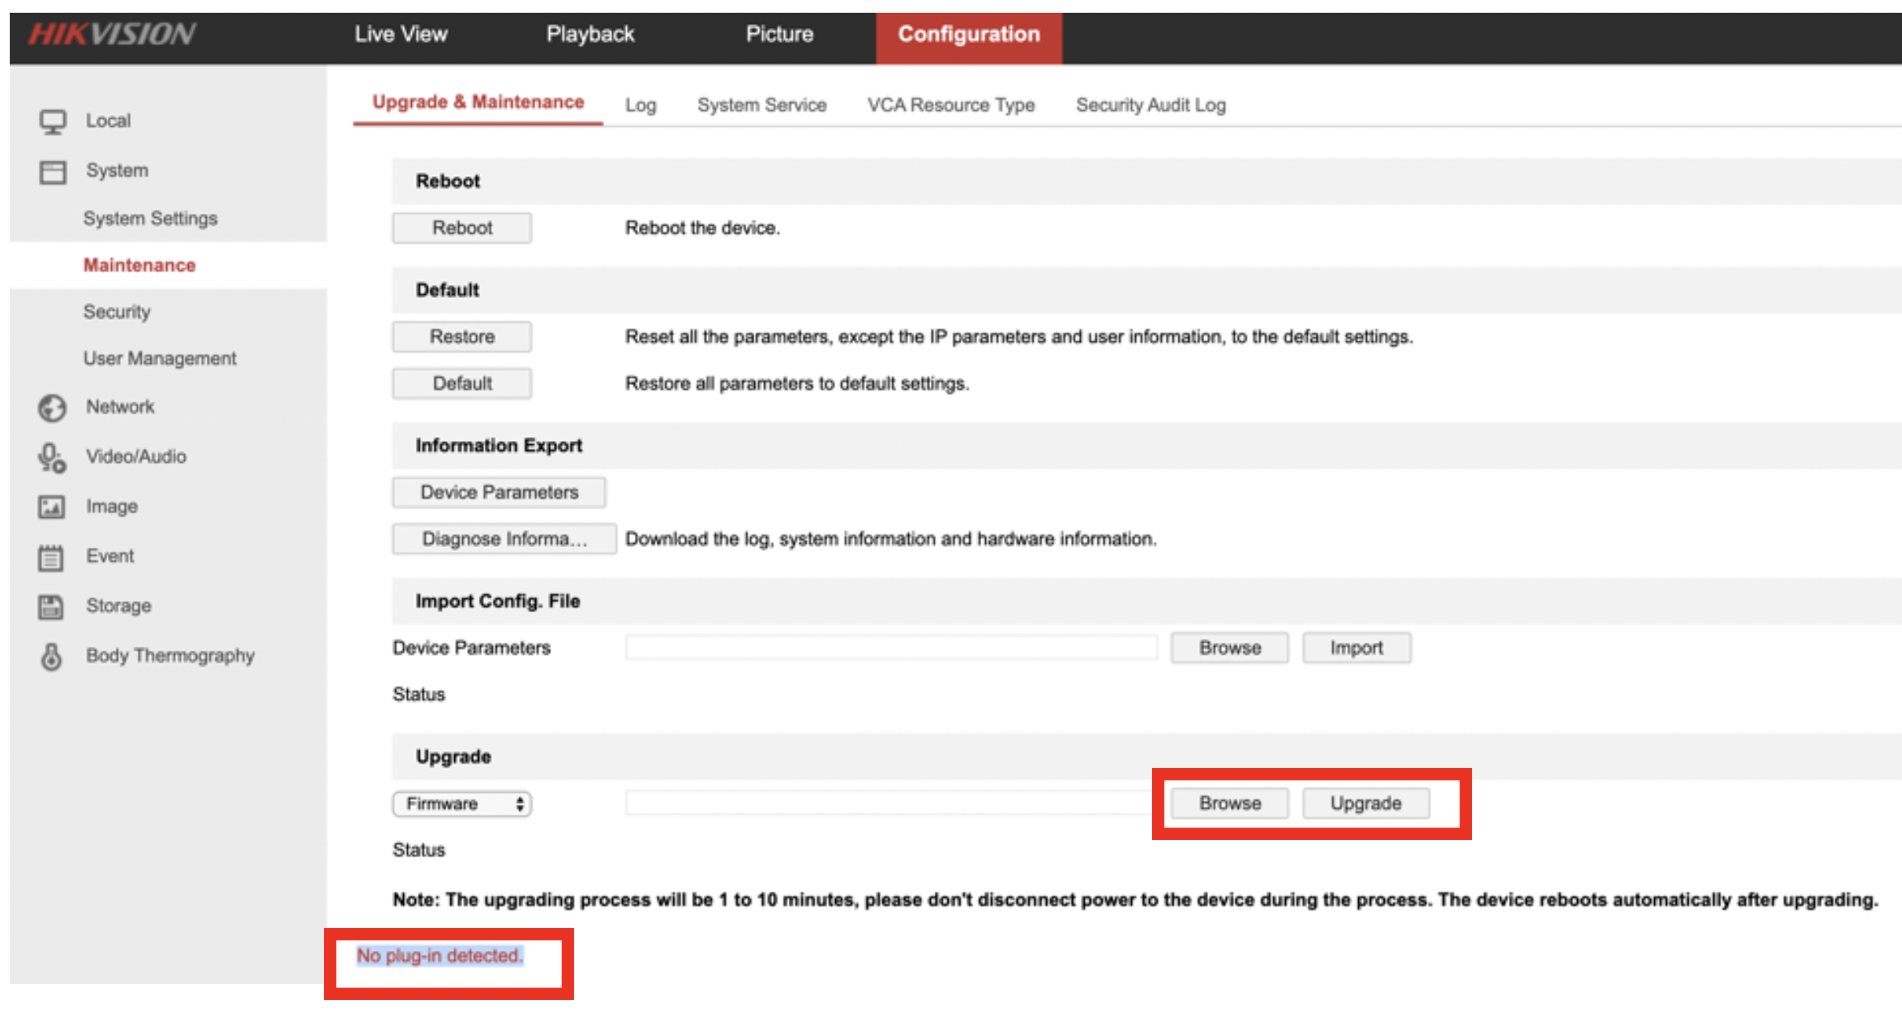Click the Restore button under Default
The image size is (1902, 1012).
pos(461,337)
